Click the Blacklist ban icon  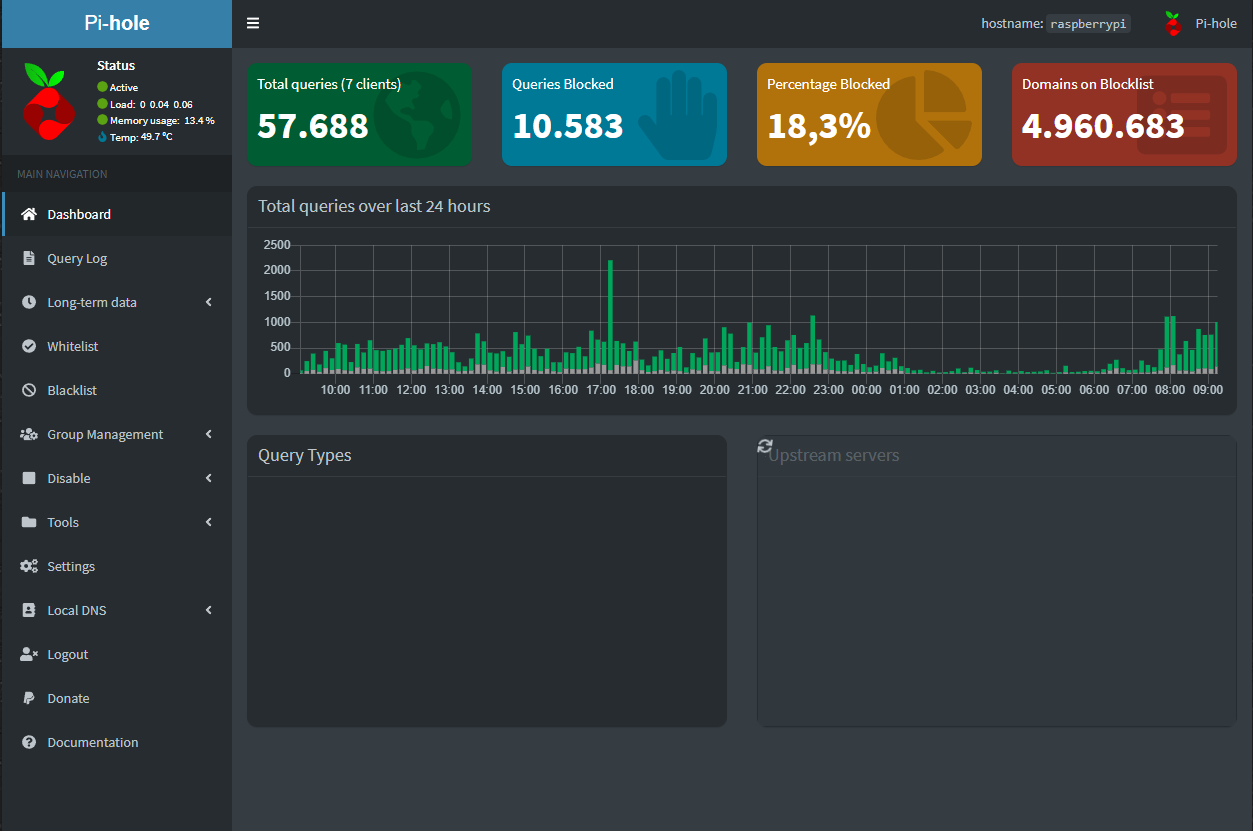pos(29,390)
